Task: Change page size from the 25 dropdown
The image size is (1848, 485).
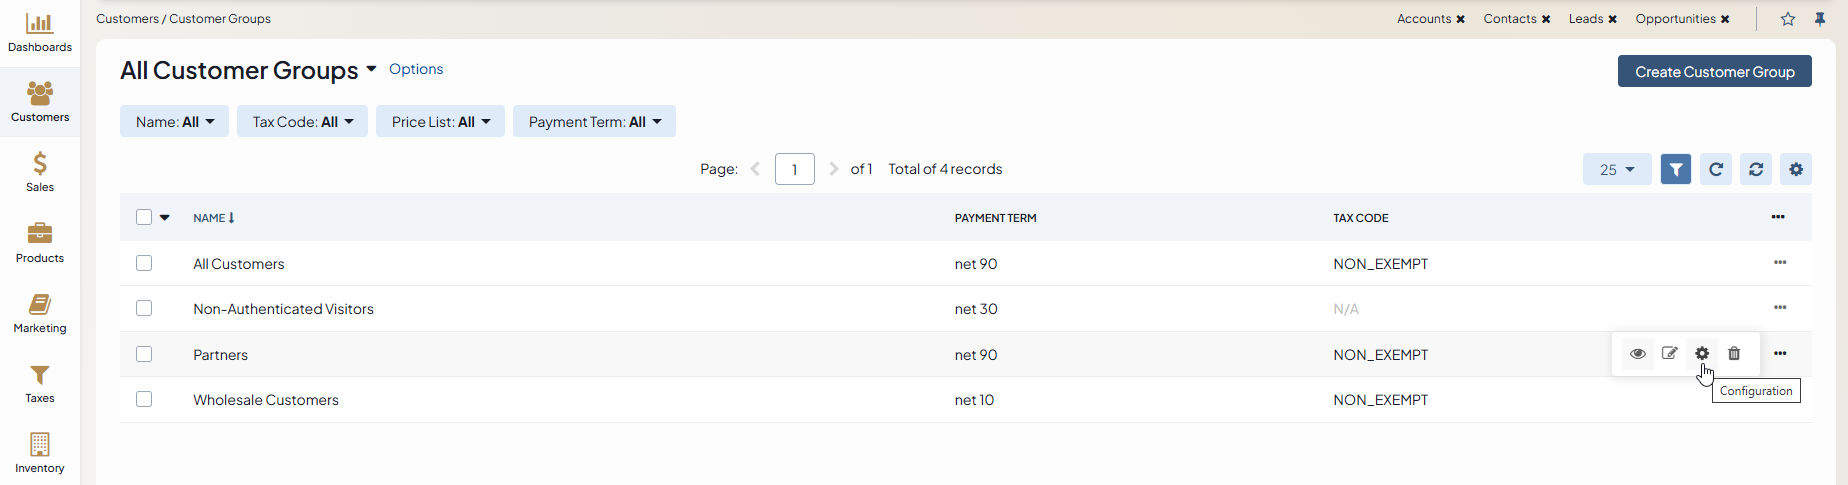Action: (x=1616, y=170)
